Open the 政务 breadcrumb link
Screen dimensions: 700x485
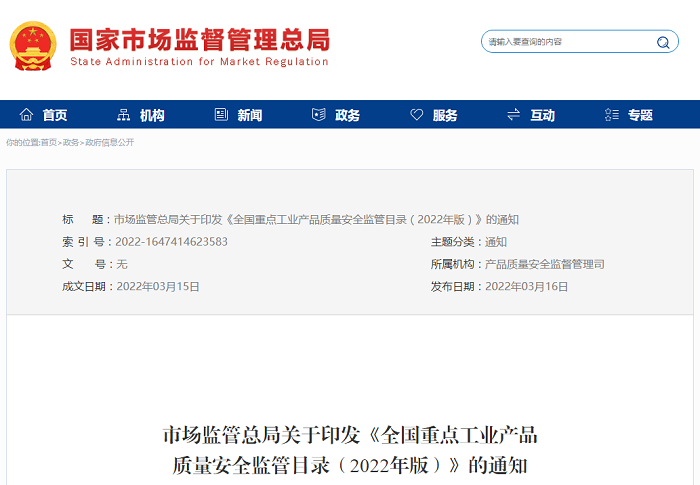(71, 143)
